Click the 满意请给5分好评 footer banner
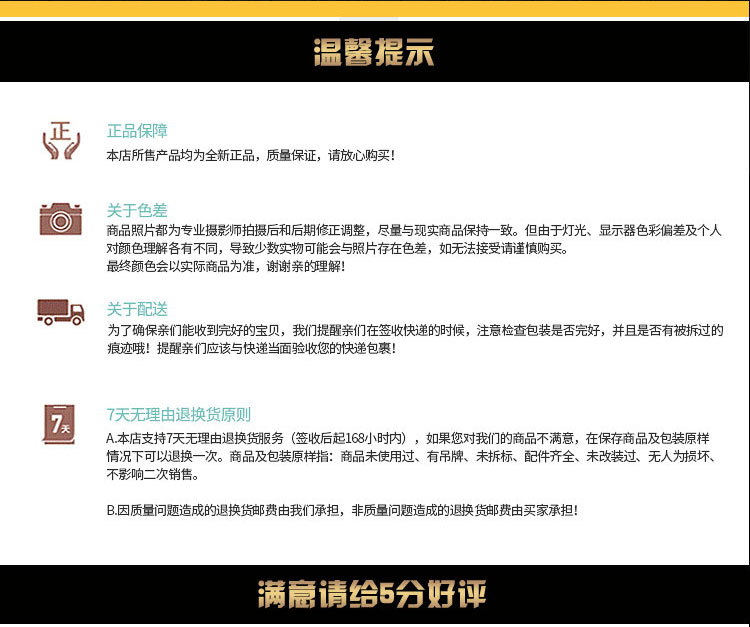Viewport: 750px width, 627px height. [372, 594]
